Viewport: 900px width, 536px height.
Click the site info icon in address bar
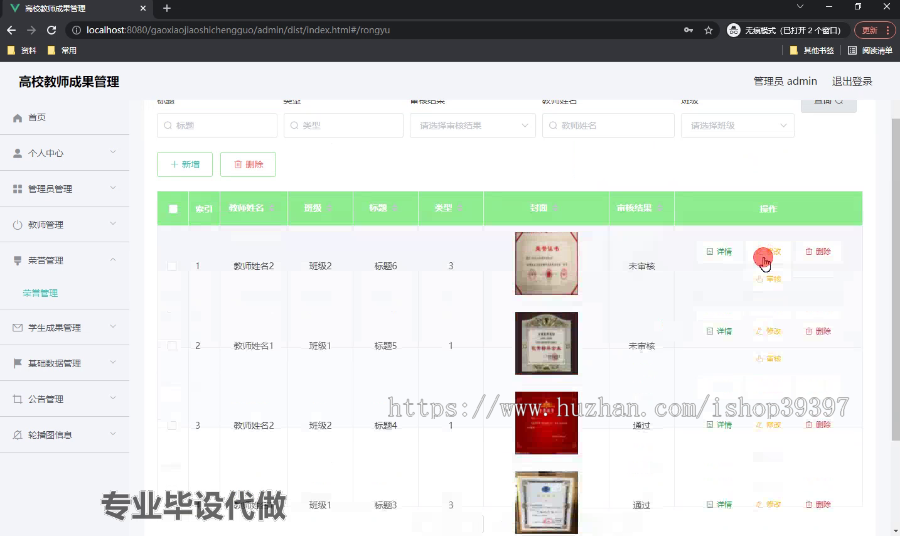pyautogui.click(x=76, y=30)
